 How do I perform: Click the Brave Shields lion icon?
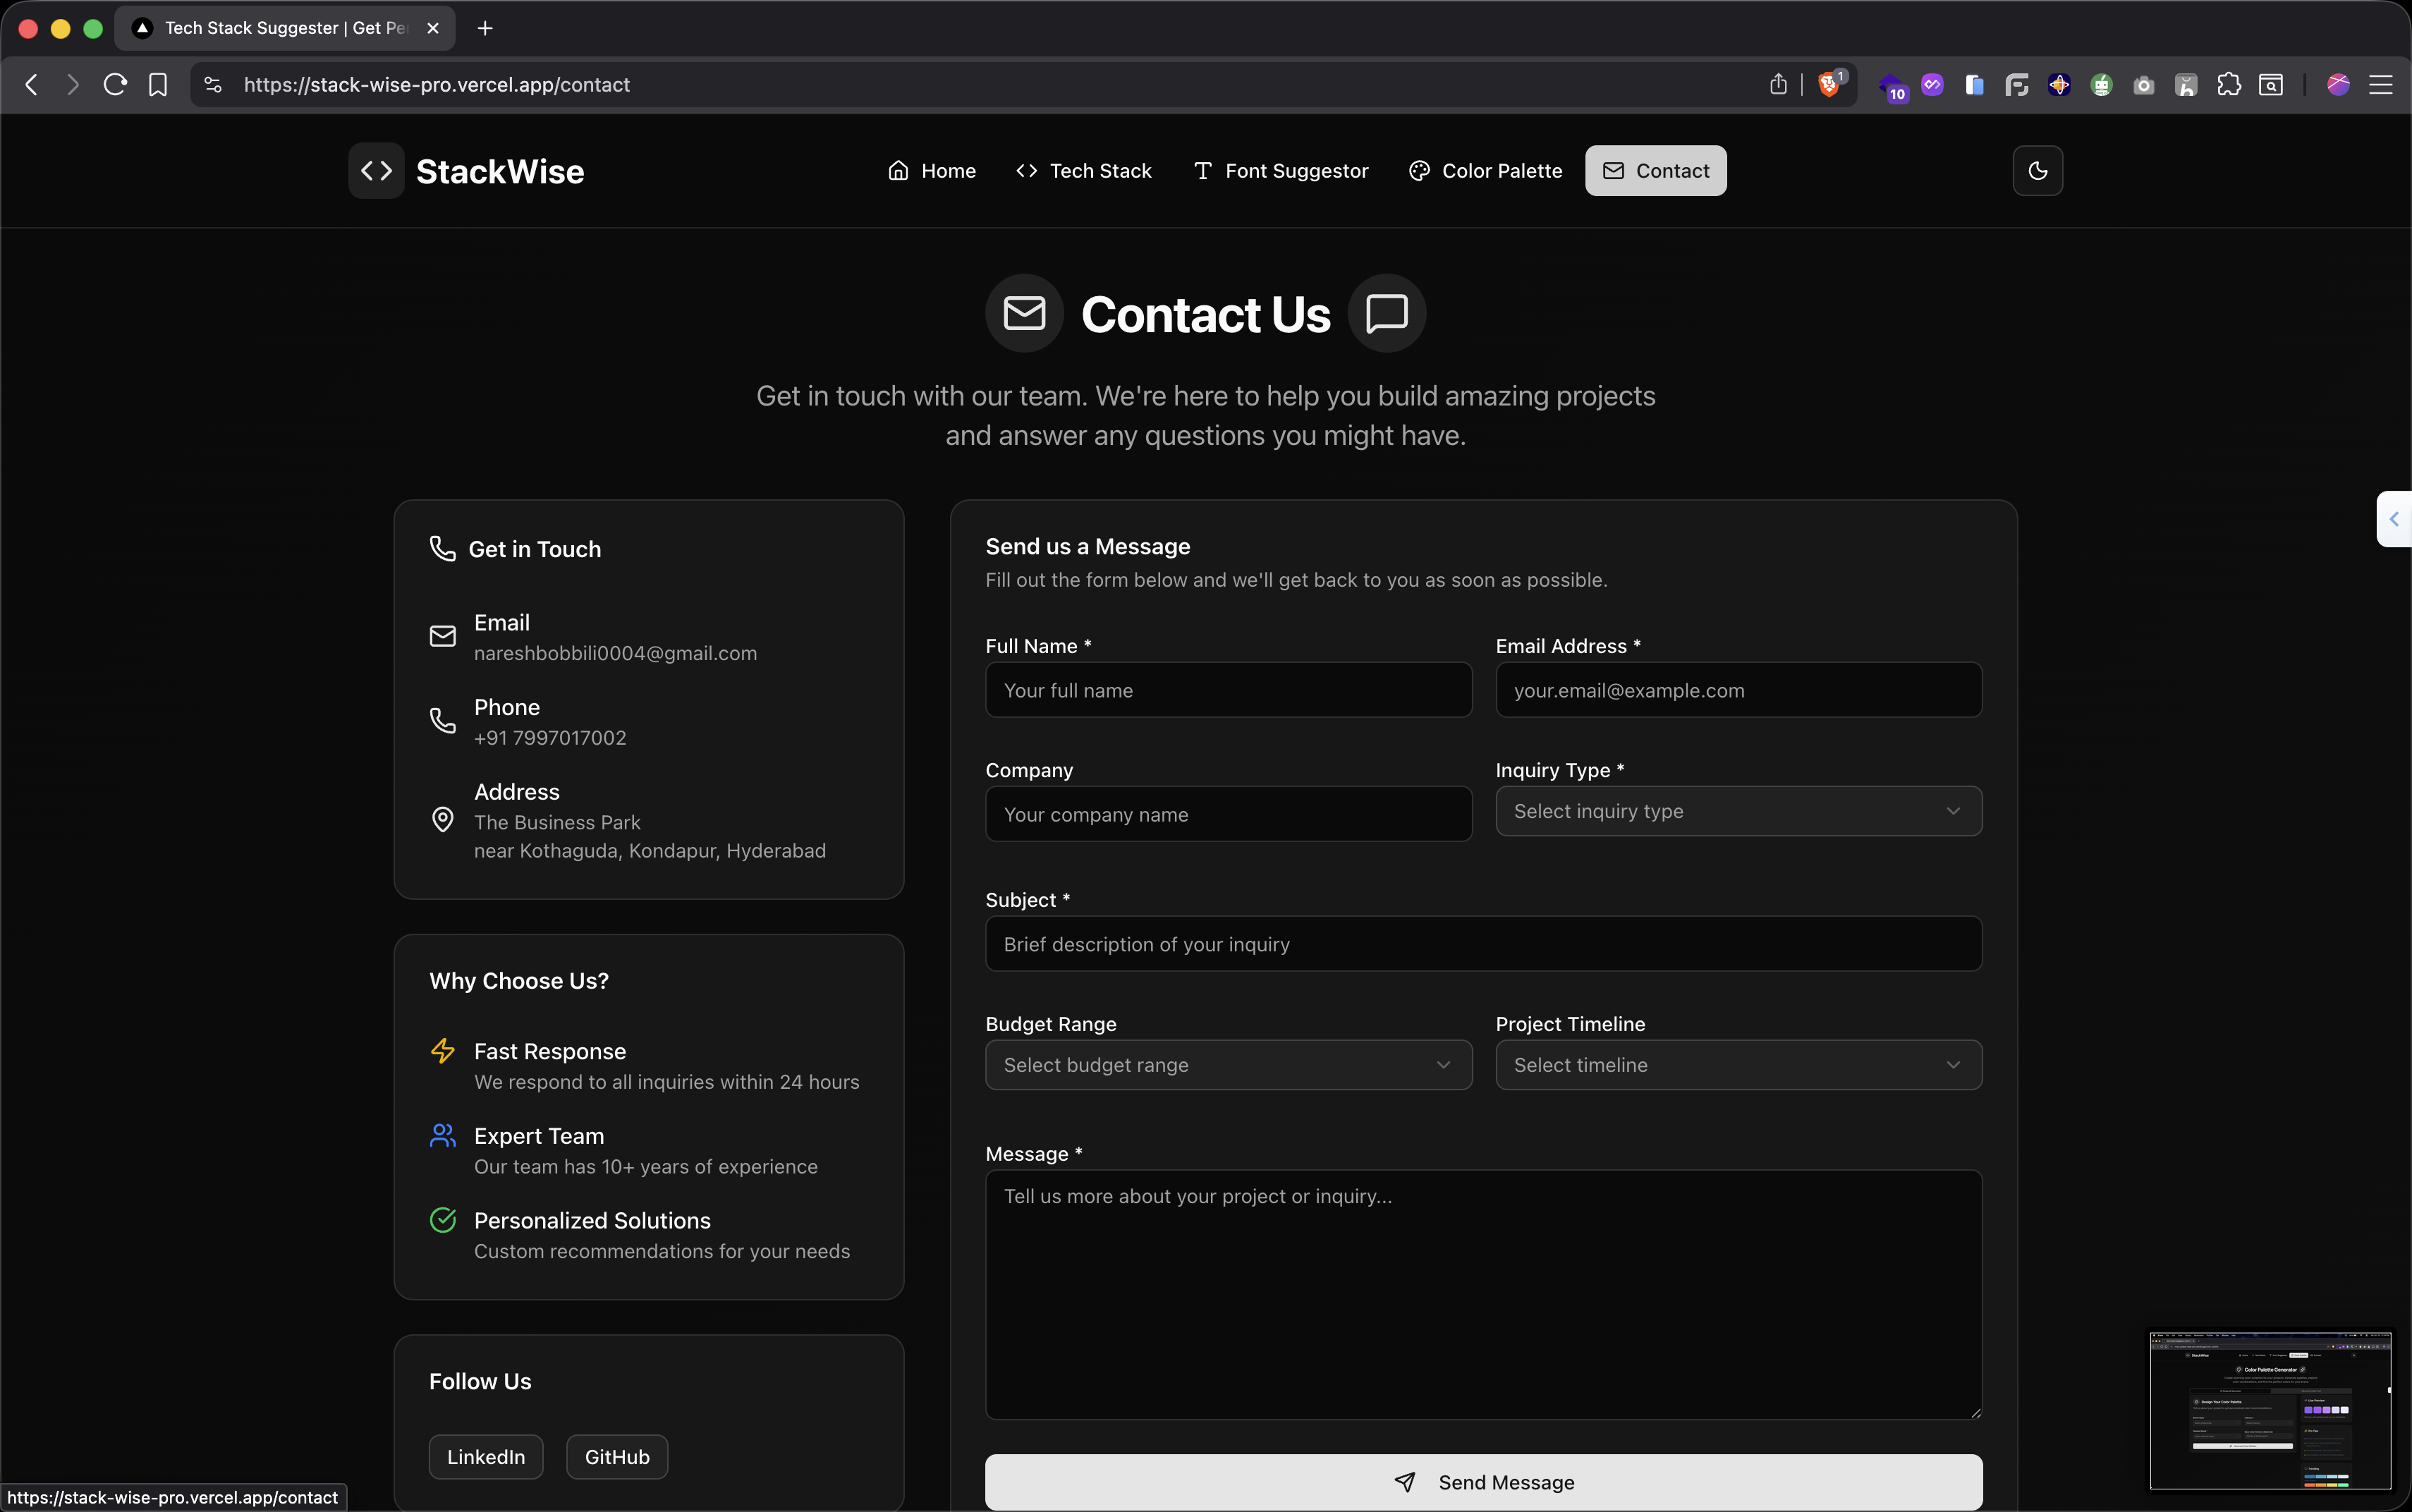click(1828, 85)
